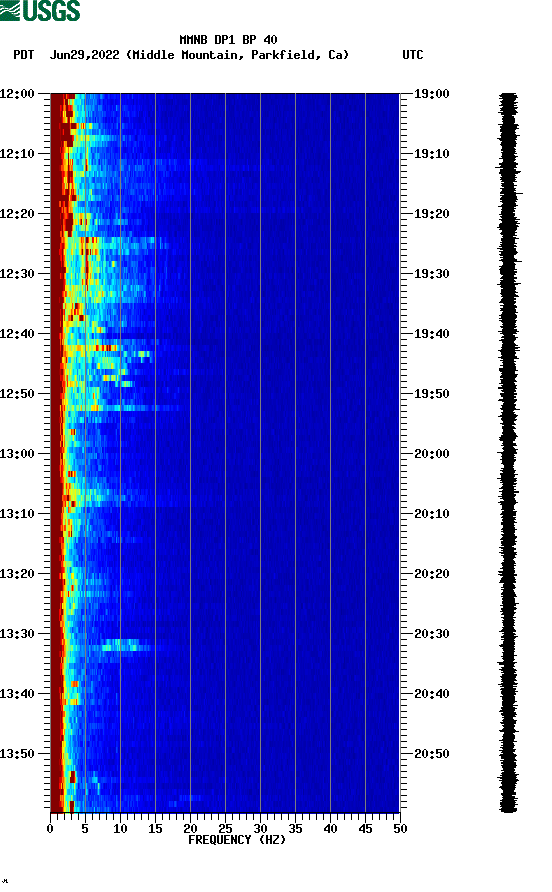Click the 45 Hz frequency tick label
Image resolution: width=552 pixels, height=892 pixels.
tap(365, 829)
